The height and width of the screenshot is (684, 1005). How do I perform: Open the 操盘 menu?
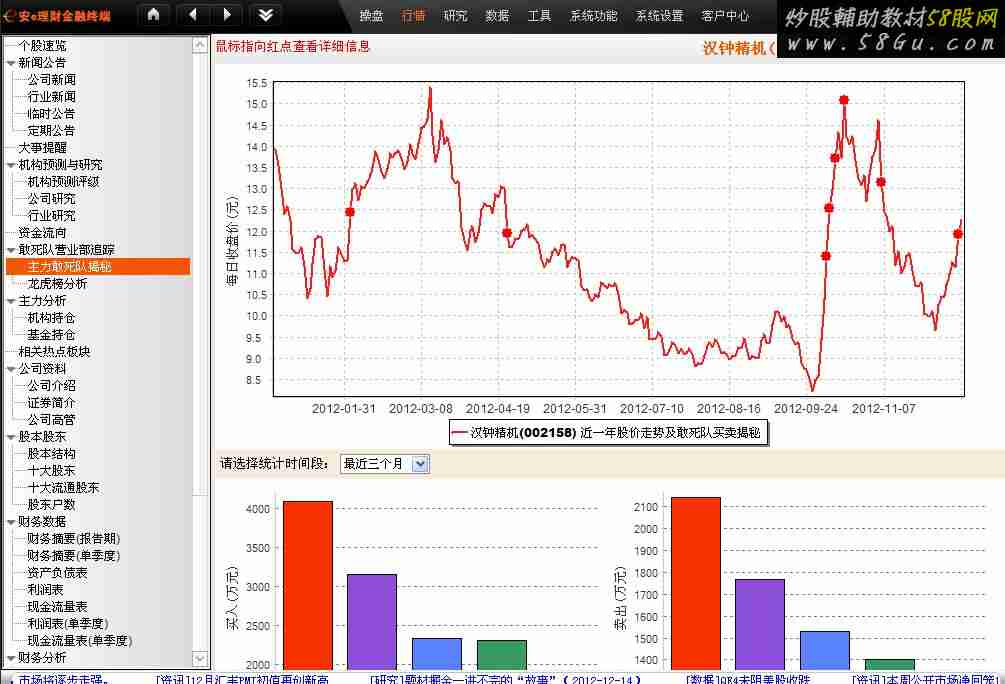coord(371,16)
